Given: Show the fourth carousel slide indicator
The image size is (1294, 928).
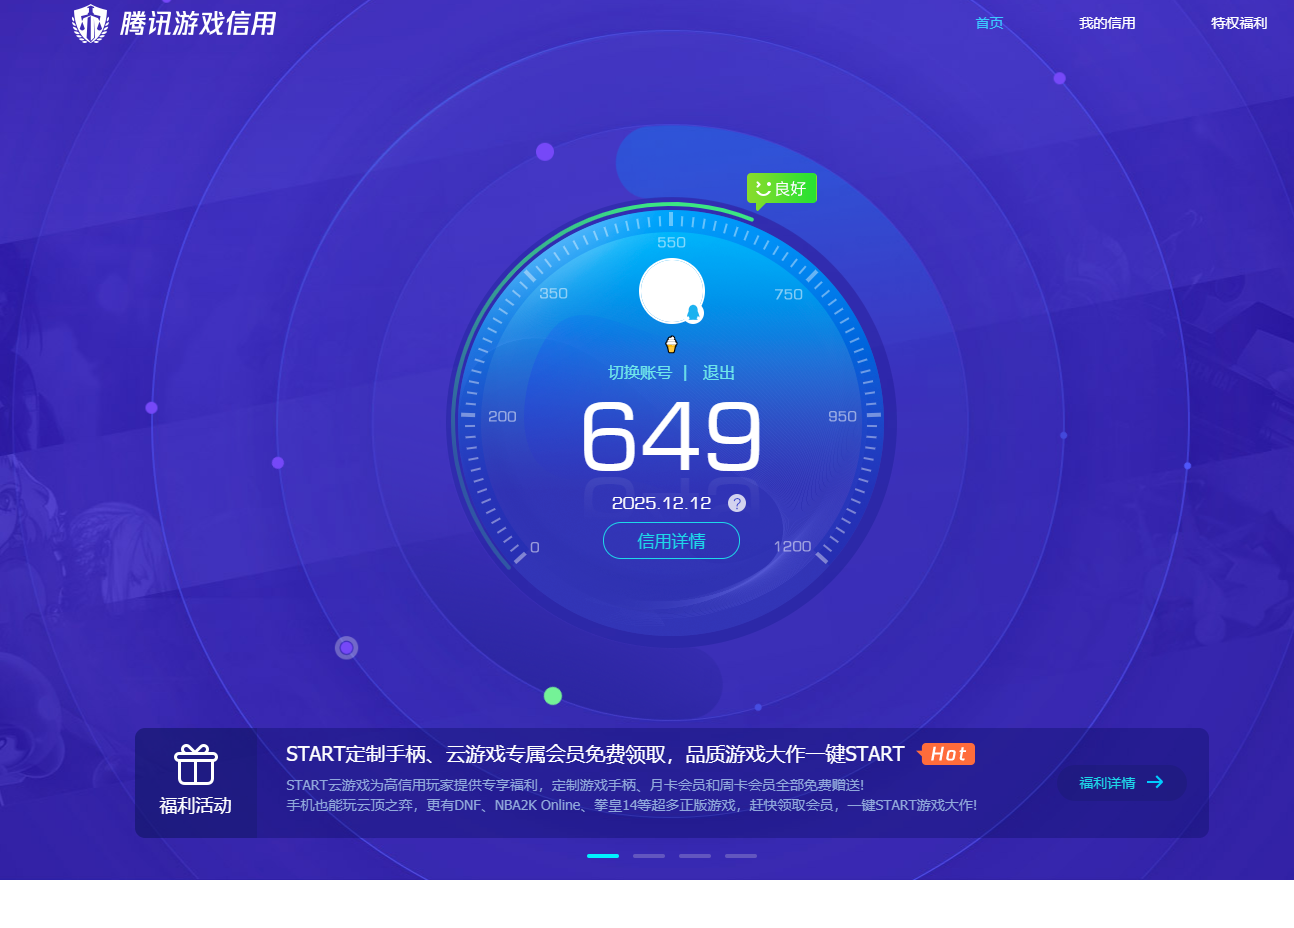Looking at the screenshot, I should [741, 856].
